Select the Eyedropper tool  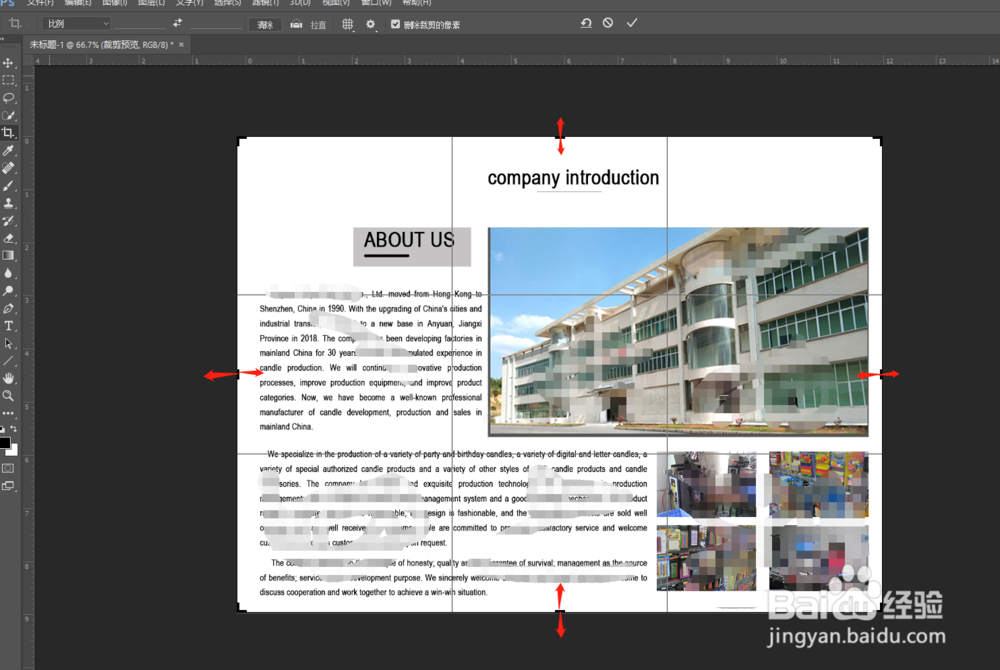pos(8,150)
